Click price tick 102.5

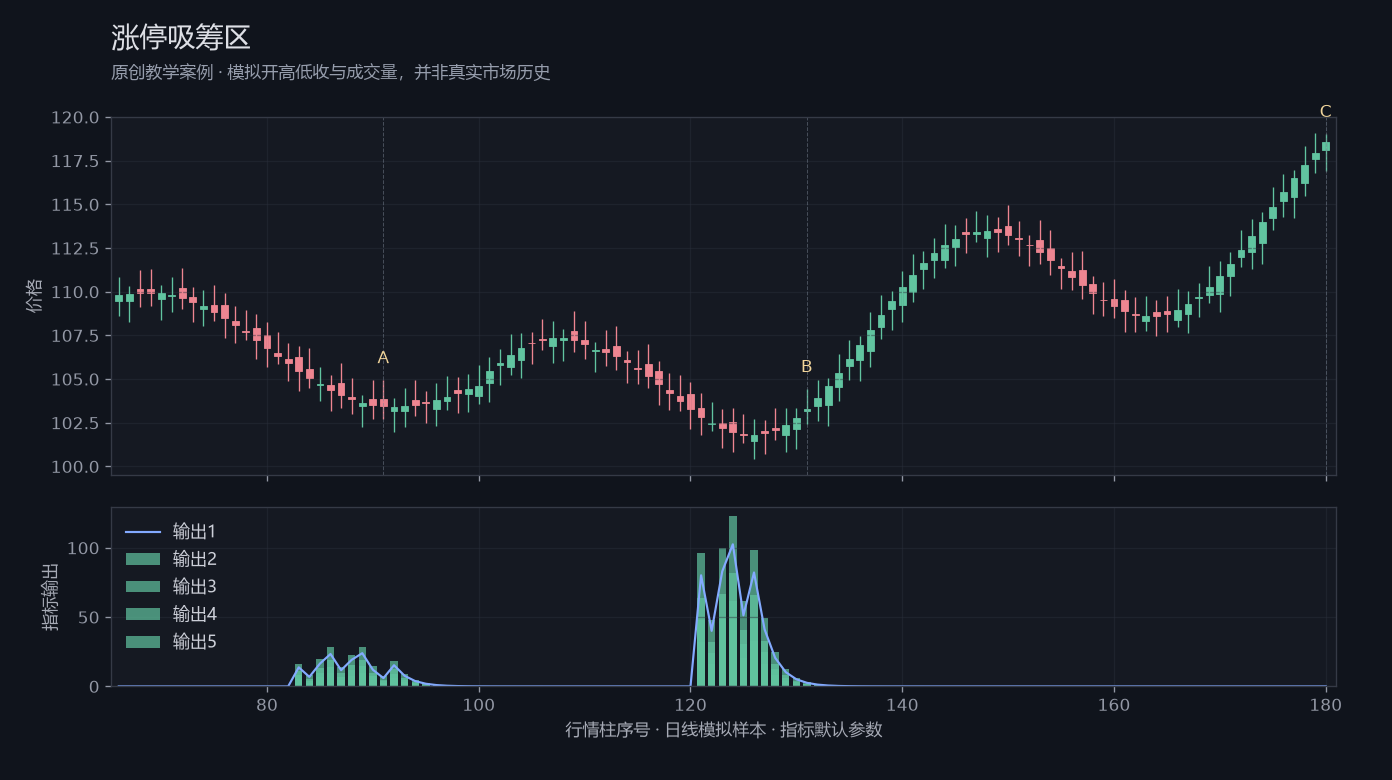pyautogui.click(x=76, y=424)
